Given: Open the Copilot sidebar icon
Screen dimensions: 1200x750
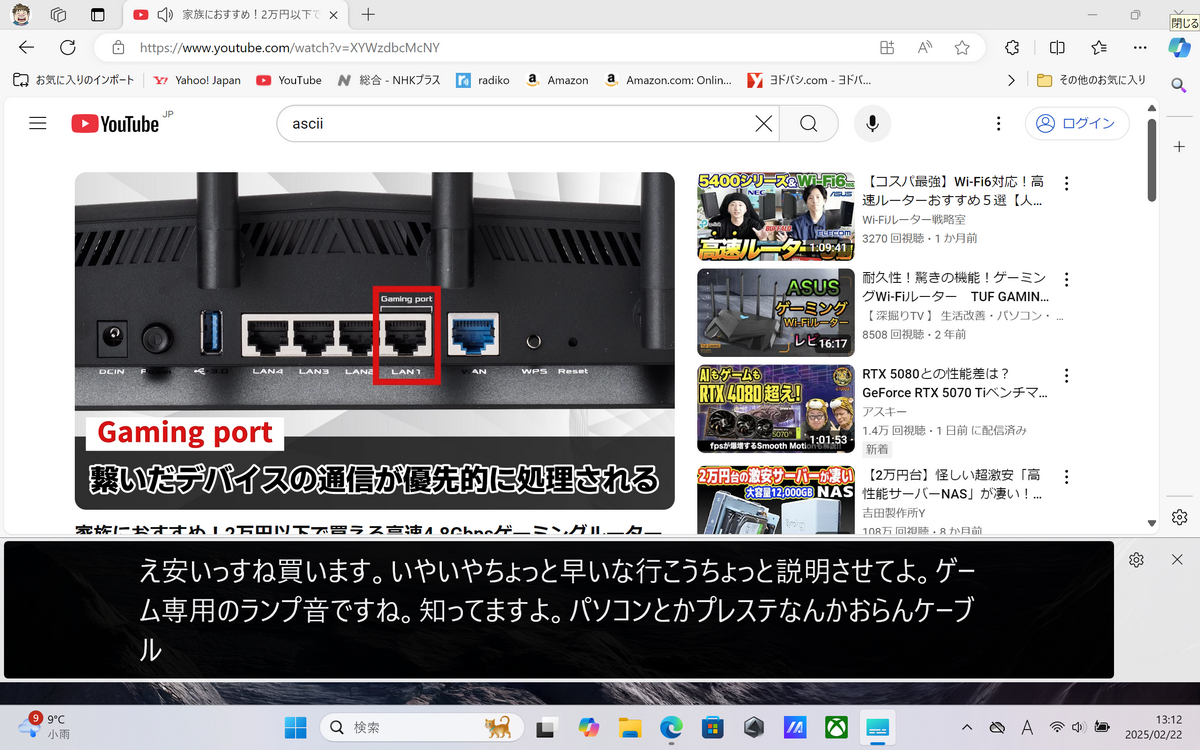Looking at the screenshot, I should click(1180, 47).
